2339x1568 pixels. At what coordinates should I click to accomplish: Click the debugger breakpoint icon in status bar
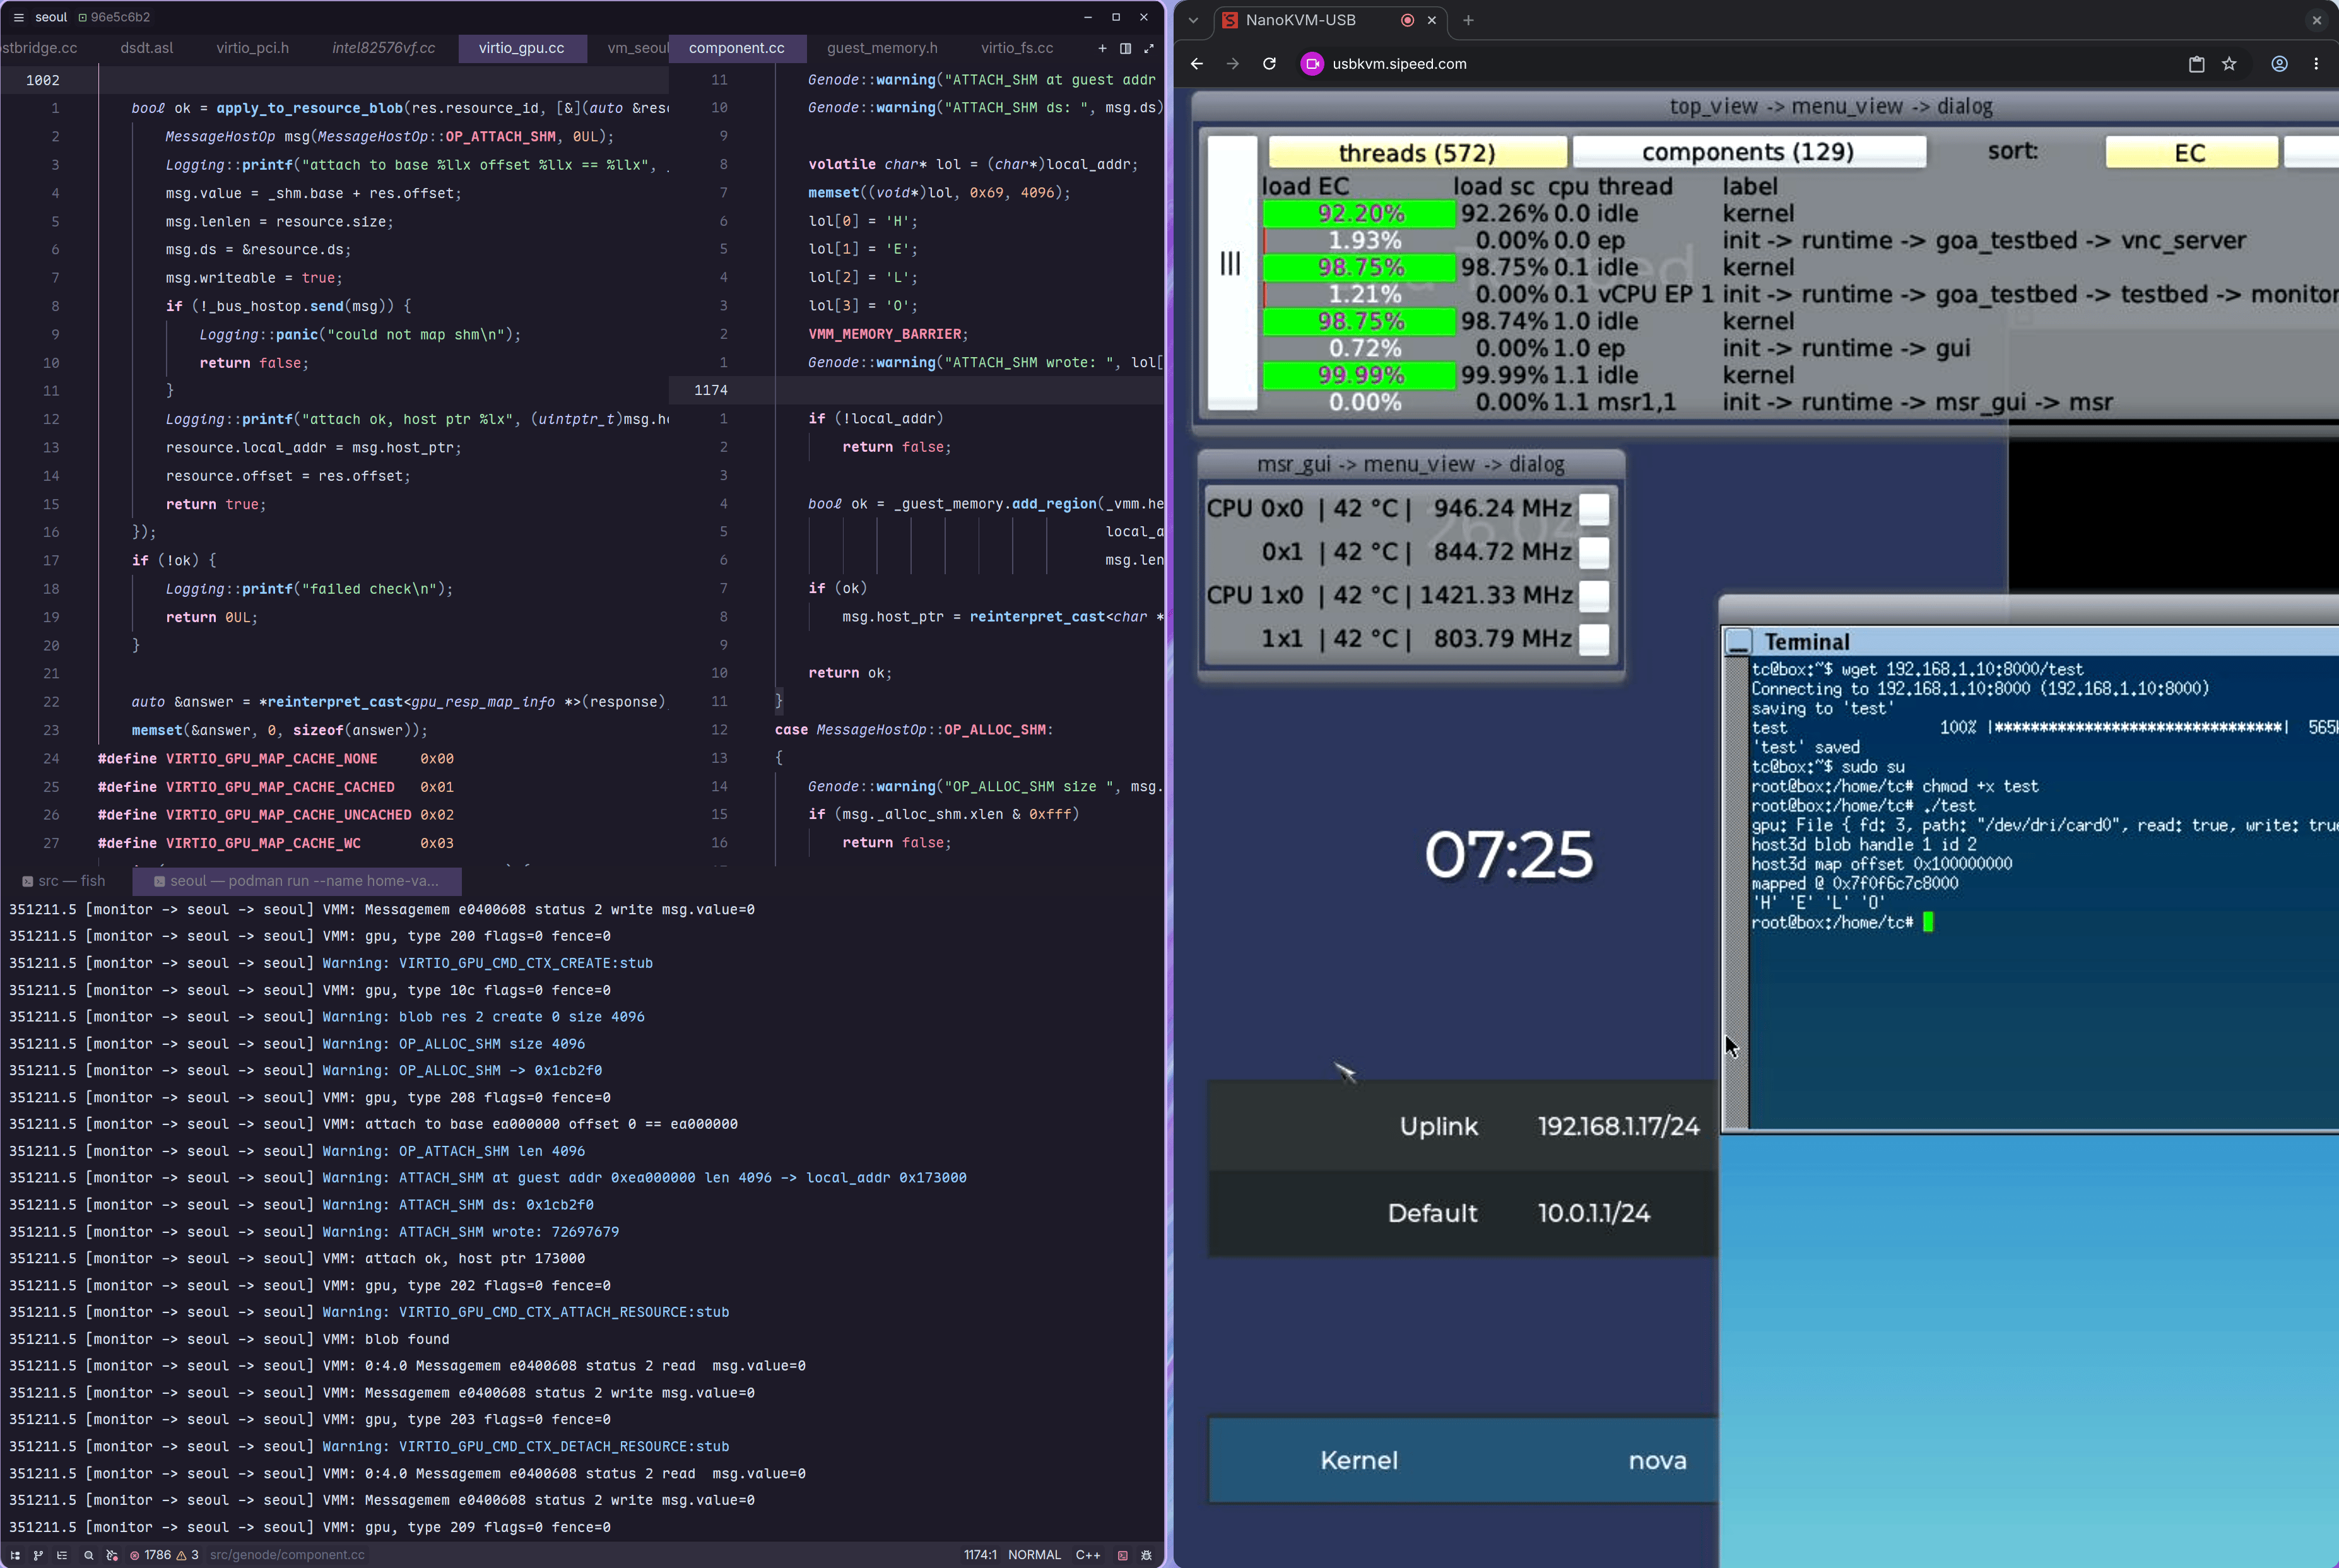pos(111,1555)
